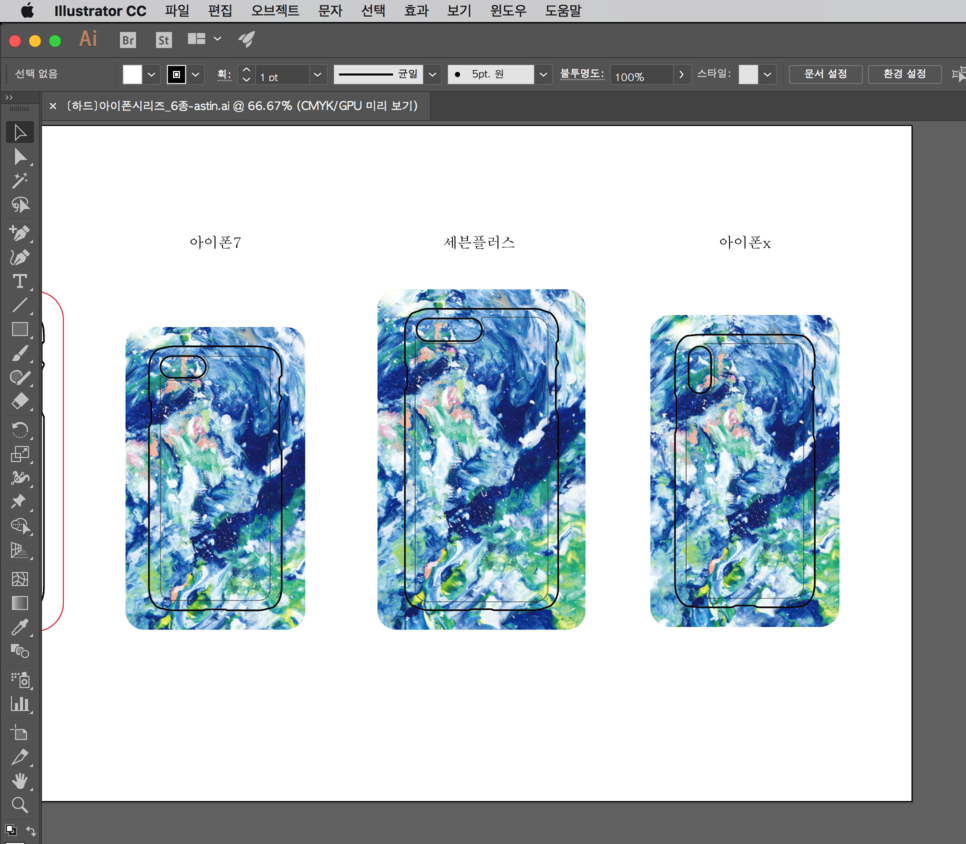This screenshot has width=966, height=844.
Task: Choose the Hand tool
Action: 20,781
